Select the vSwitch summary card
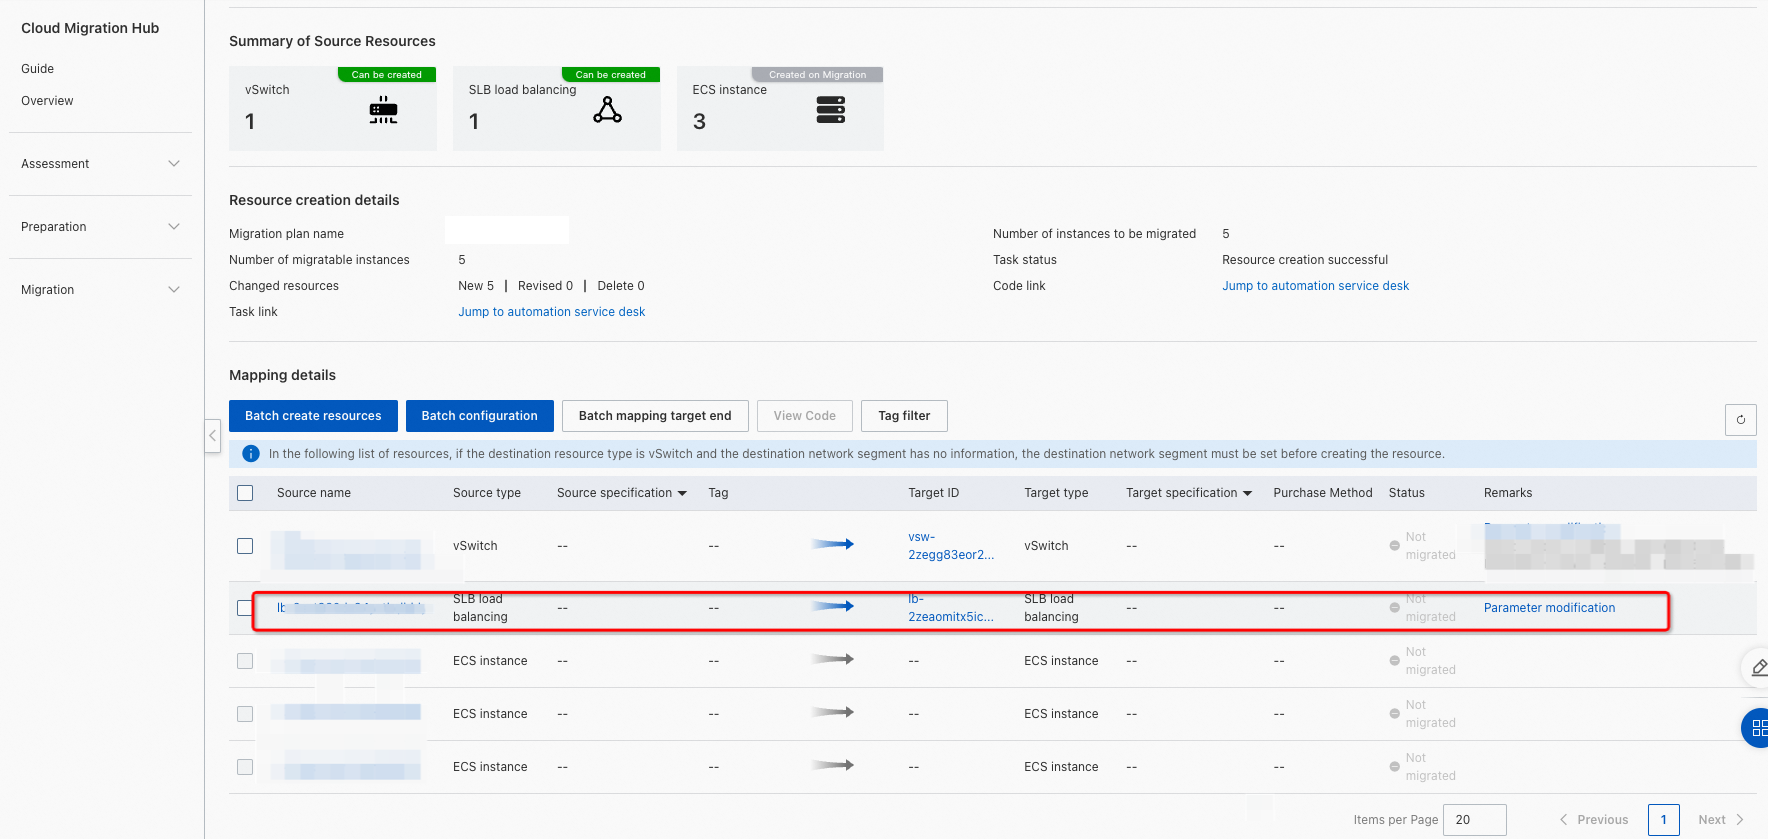This screenshot has width=1768, height=839. [333, 109]
